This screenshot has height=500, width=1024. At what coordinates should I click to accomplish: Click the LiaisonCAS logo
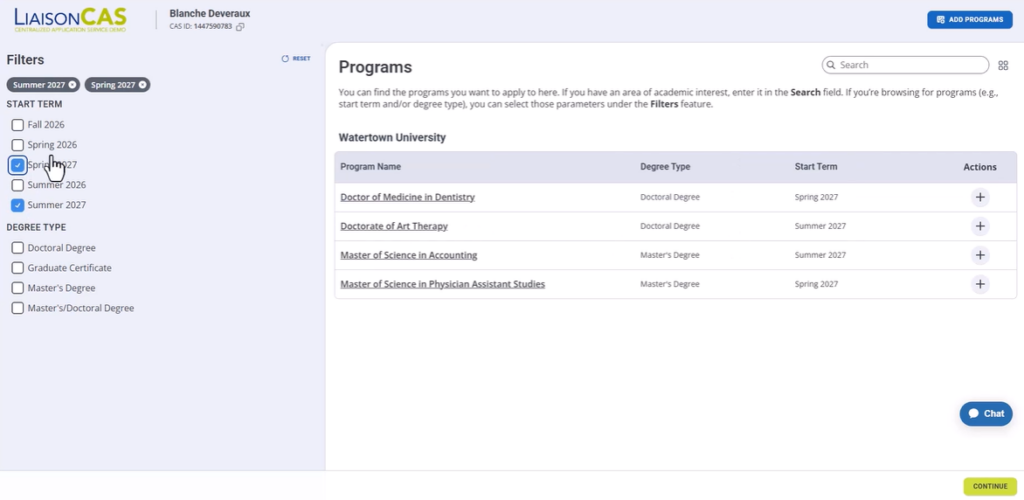(71, 20)
